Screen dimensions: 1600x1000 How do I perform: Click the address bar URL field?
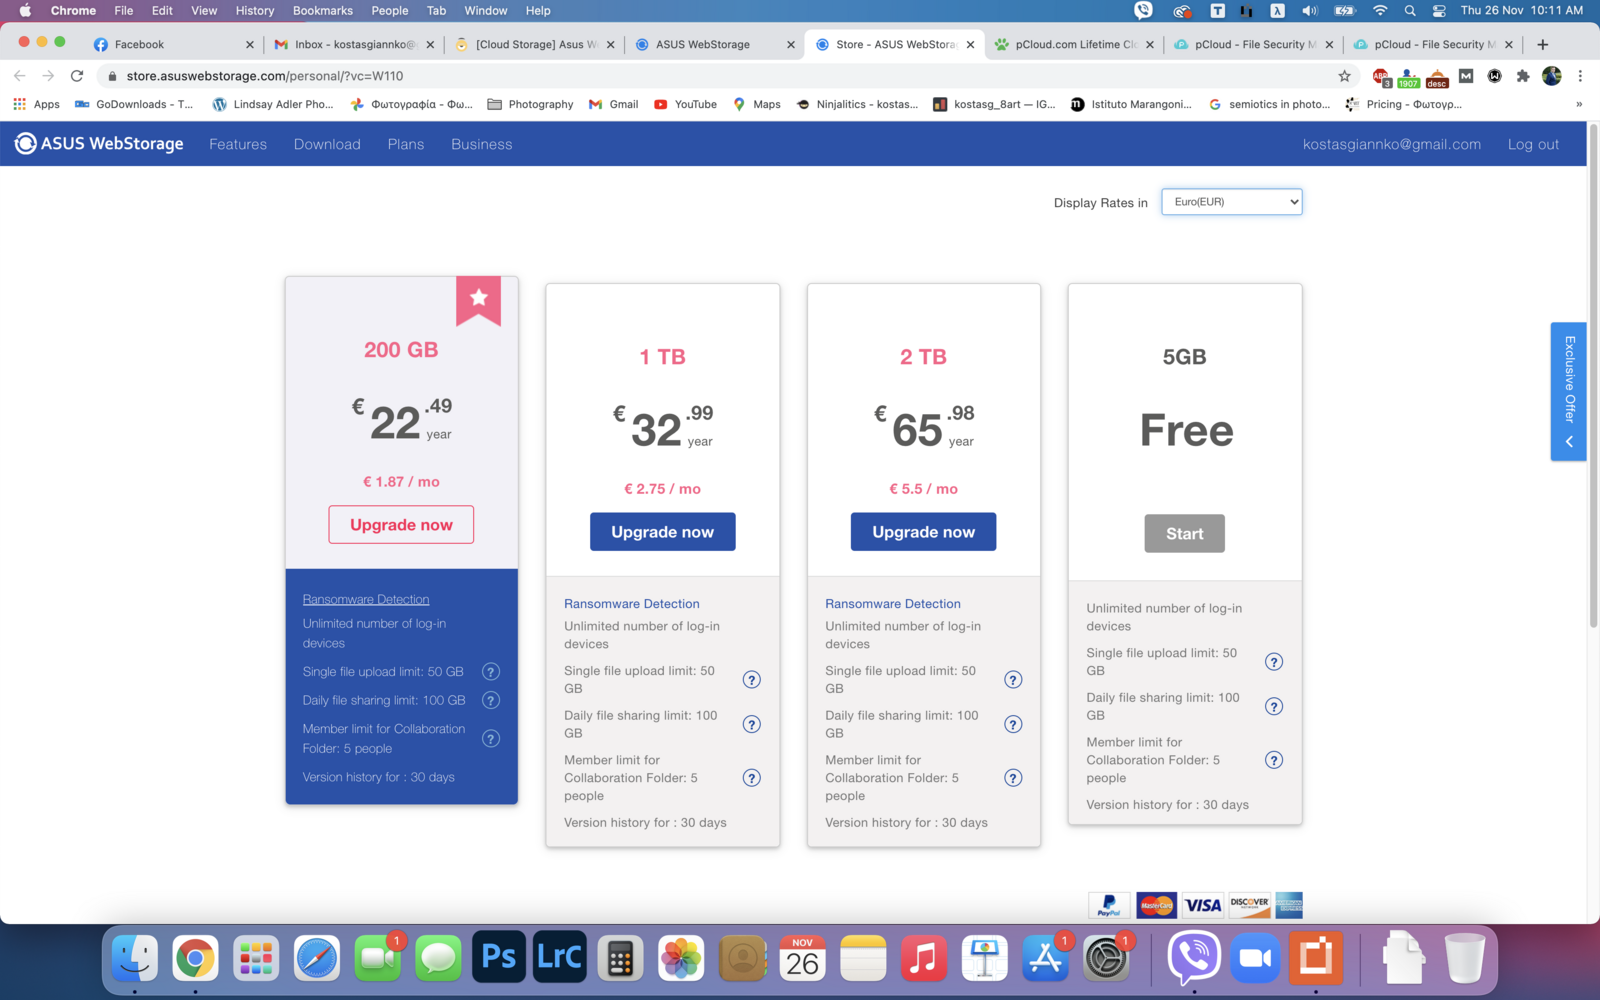click(700, 76)
